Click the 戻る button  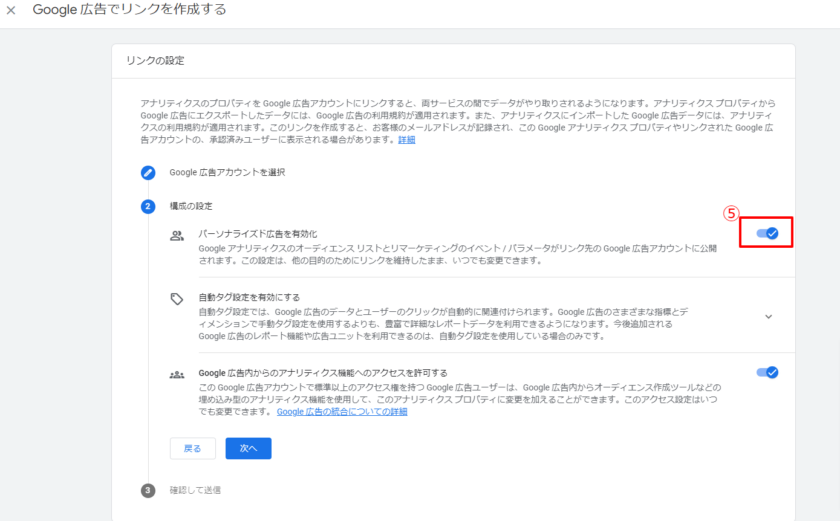tap(192, 448)
